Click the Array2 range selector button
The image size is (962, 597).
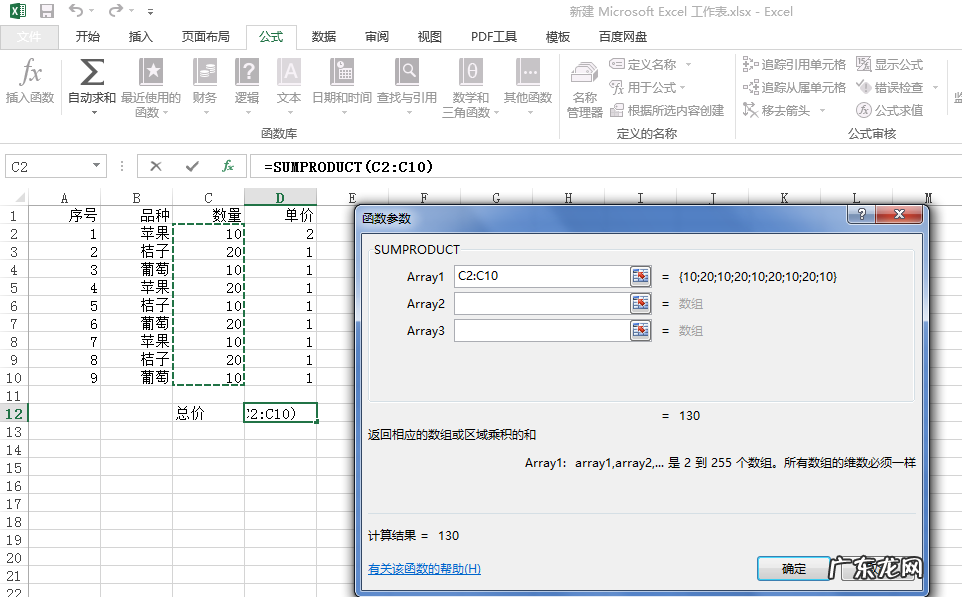tap(640, 303)
